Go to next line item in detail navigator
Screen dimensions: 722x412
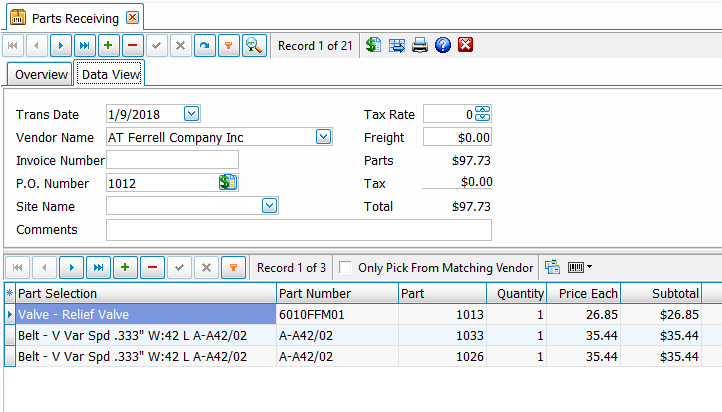point(71,267)
